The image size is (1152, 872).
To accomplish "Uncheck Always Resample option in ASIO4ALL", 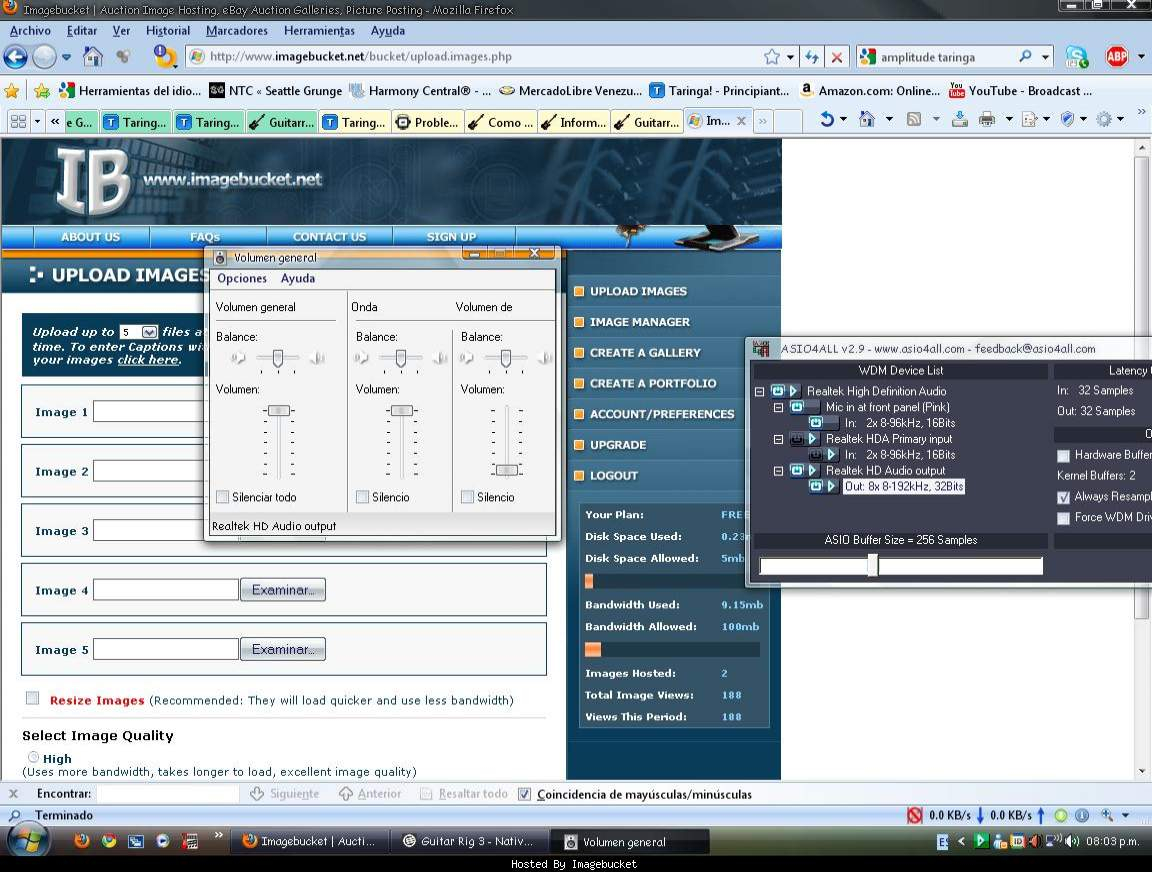I will click(x=1063, y=497).
